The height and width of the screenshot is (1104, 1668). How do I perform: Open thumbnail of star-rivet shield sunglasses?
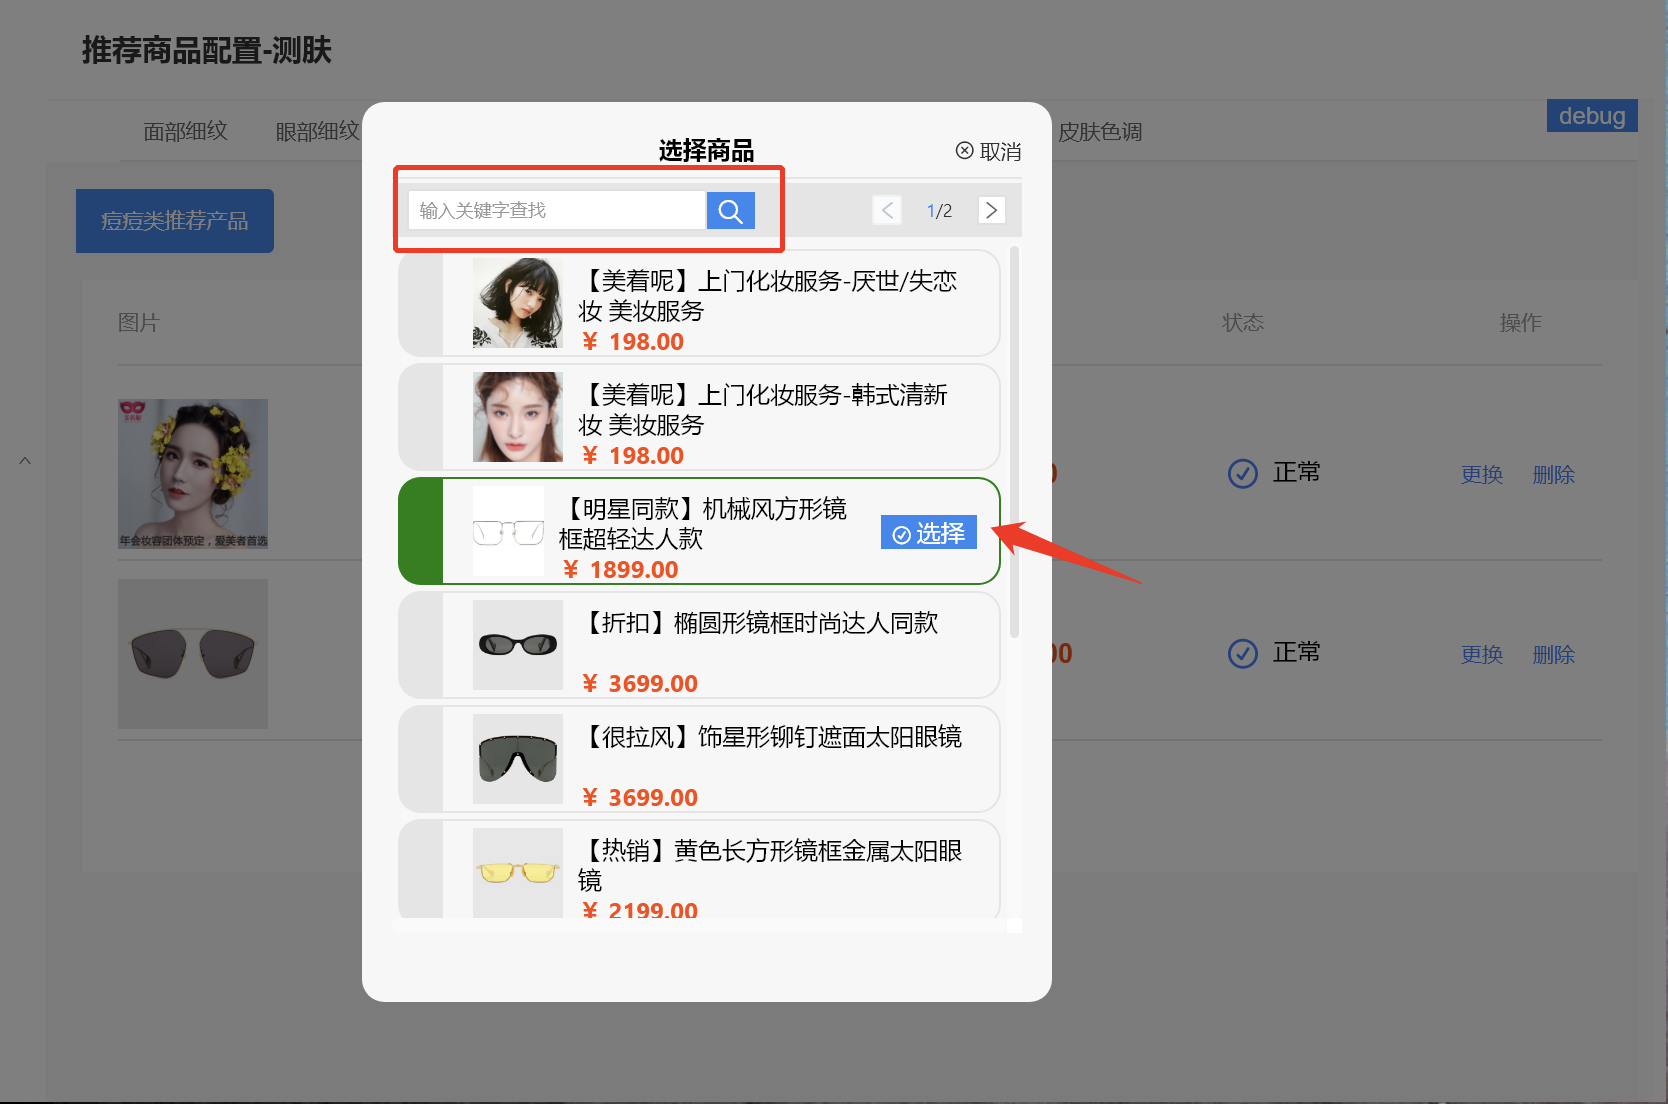click(x=518, y=759)
